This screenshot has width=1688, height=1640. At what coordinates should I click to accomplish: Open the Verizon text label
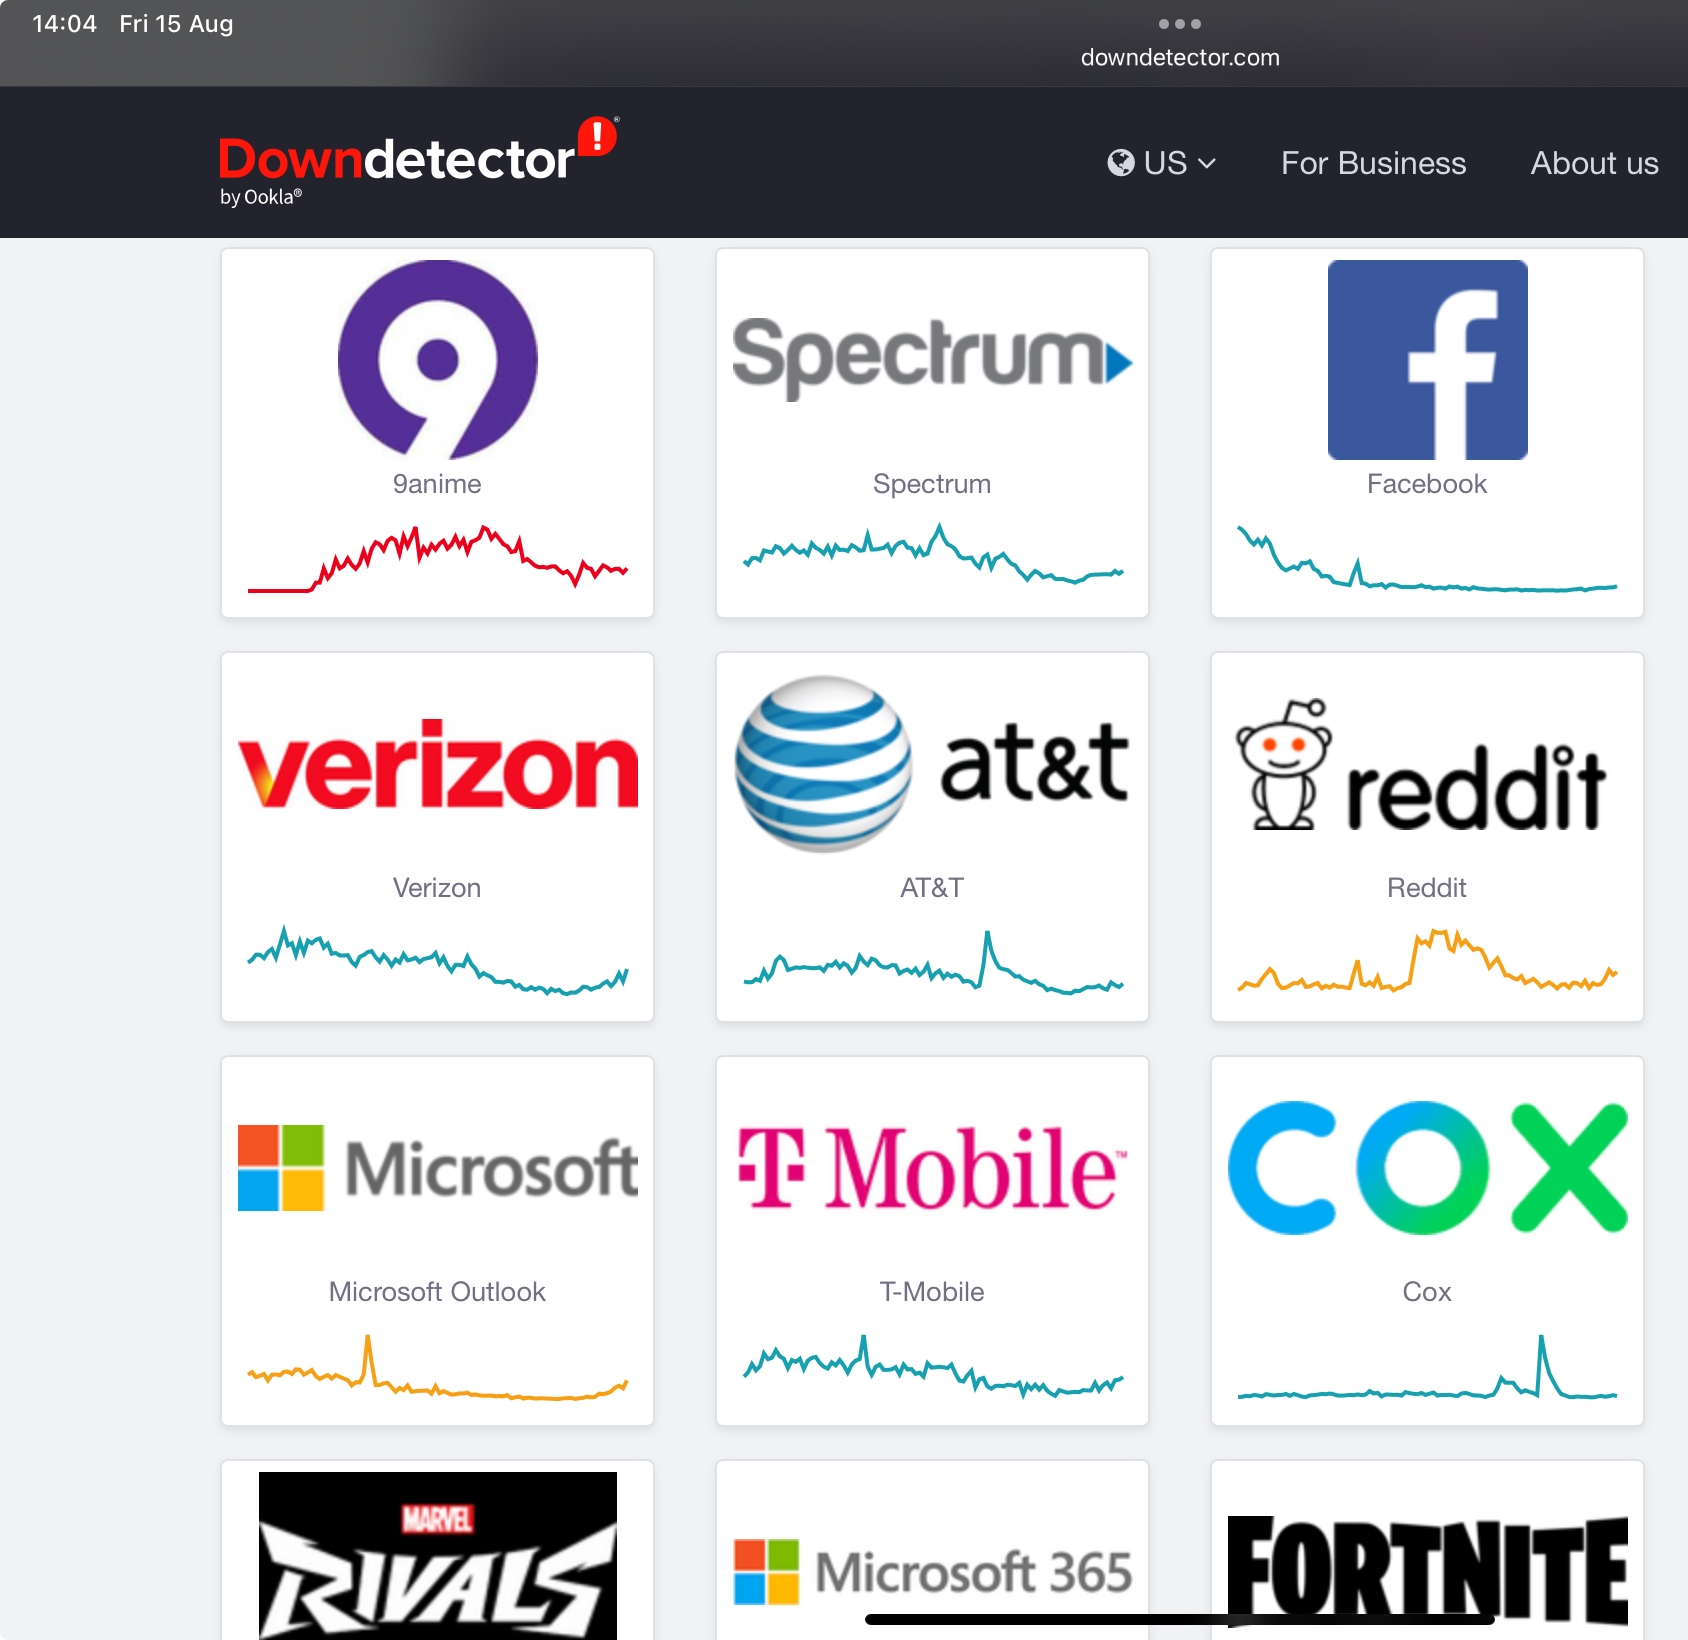(437, 888)
